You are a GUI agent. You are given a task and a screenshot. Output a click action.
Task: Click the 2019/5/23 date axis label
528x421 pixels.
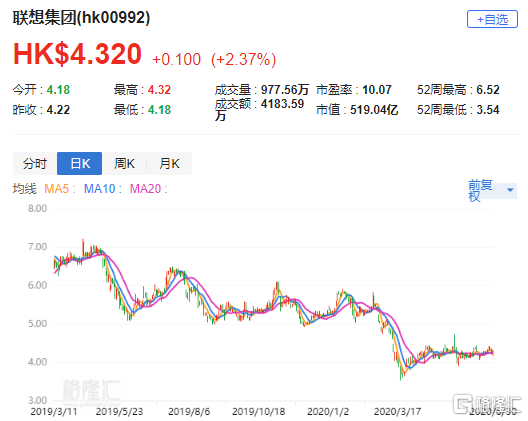(119, 412)
